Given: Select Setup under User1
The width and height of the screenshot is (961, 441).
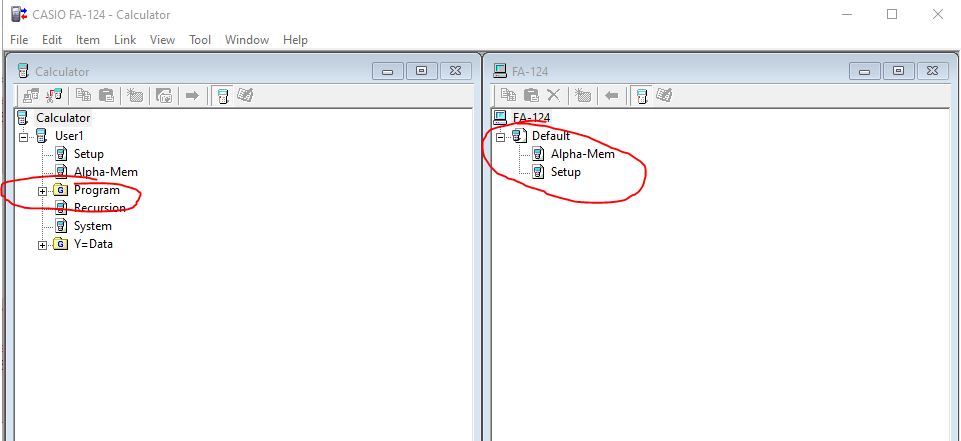Looking at the screenshot, I should pos(89,154).
